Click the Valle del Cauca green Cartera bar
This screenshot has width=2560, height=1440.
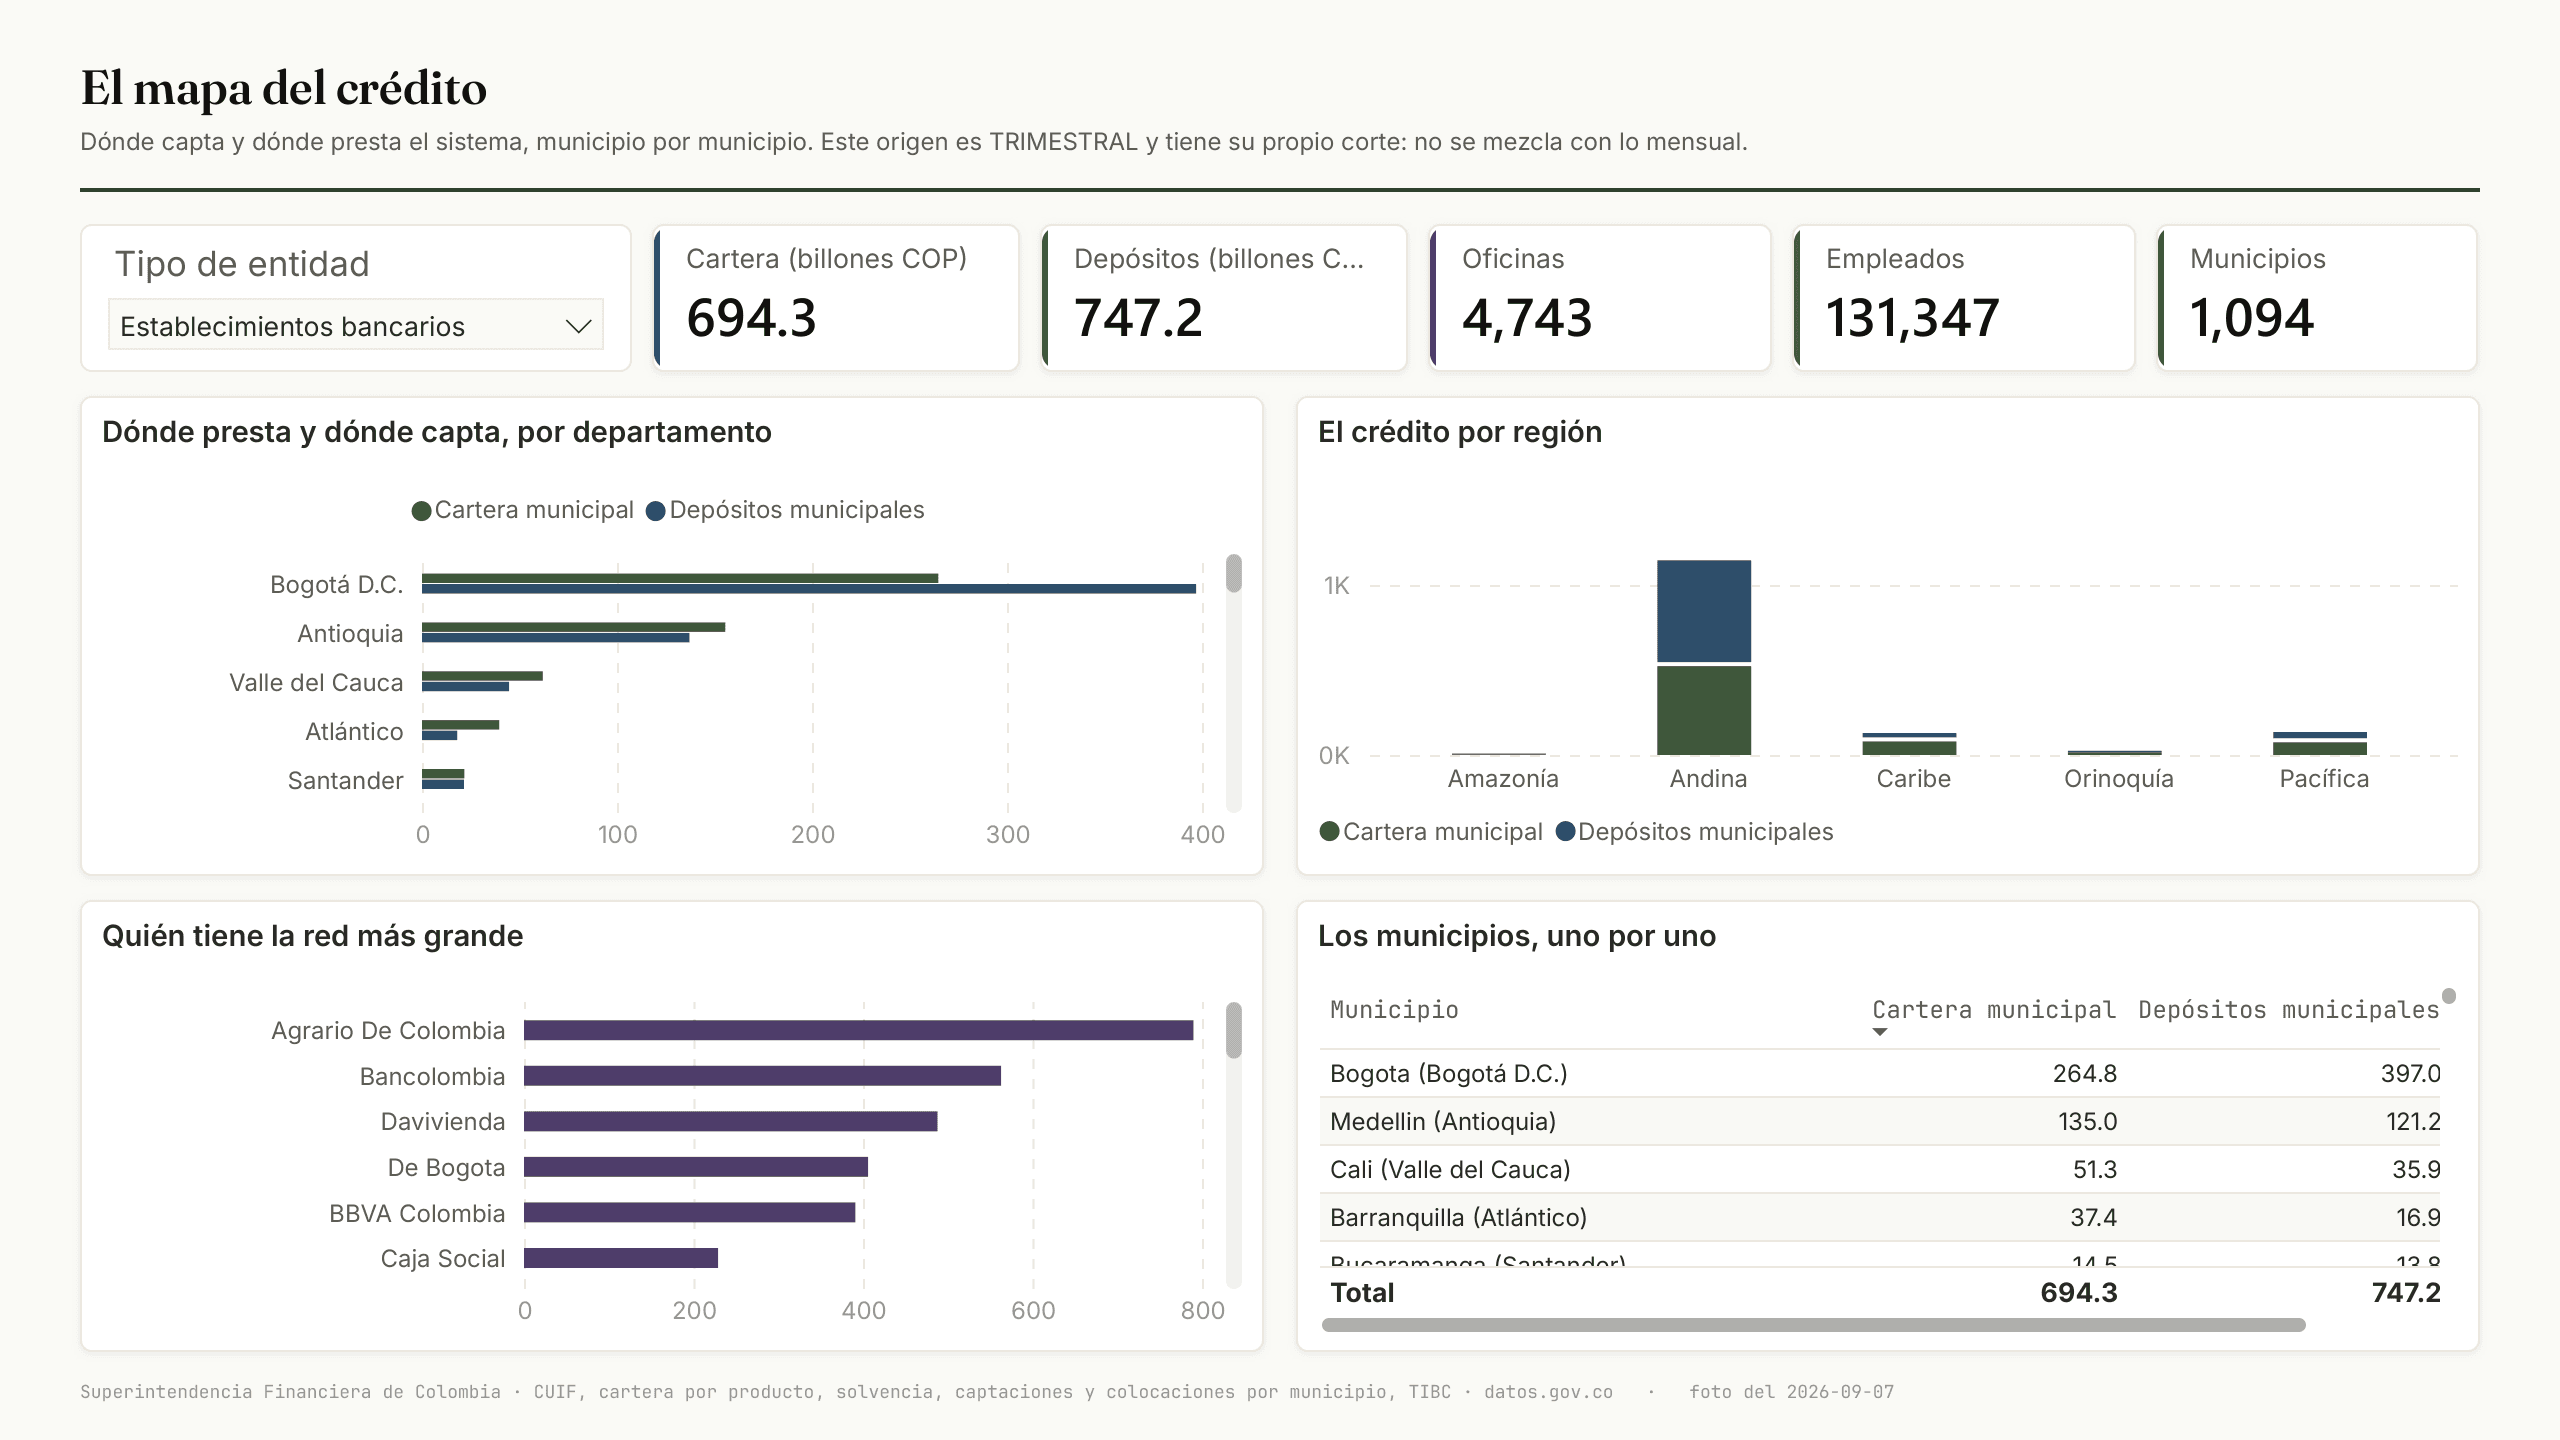[482, 676]
